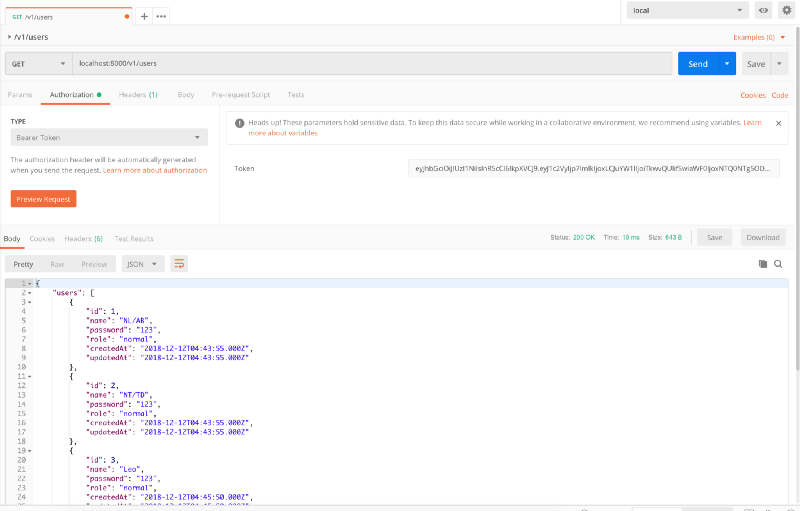Open the local environment dropdown
The height and width of the screenshot is (511, 800).
tap(687, 10)
